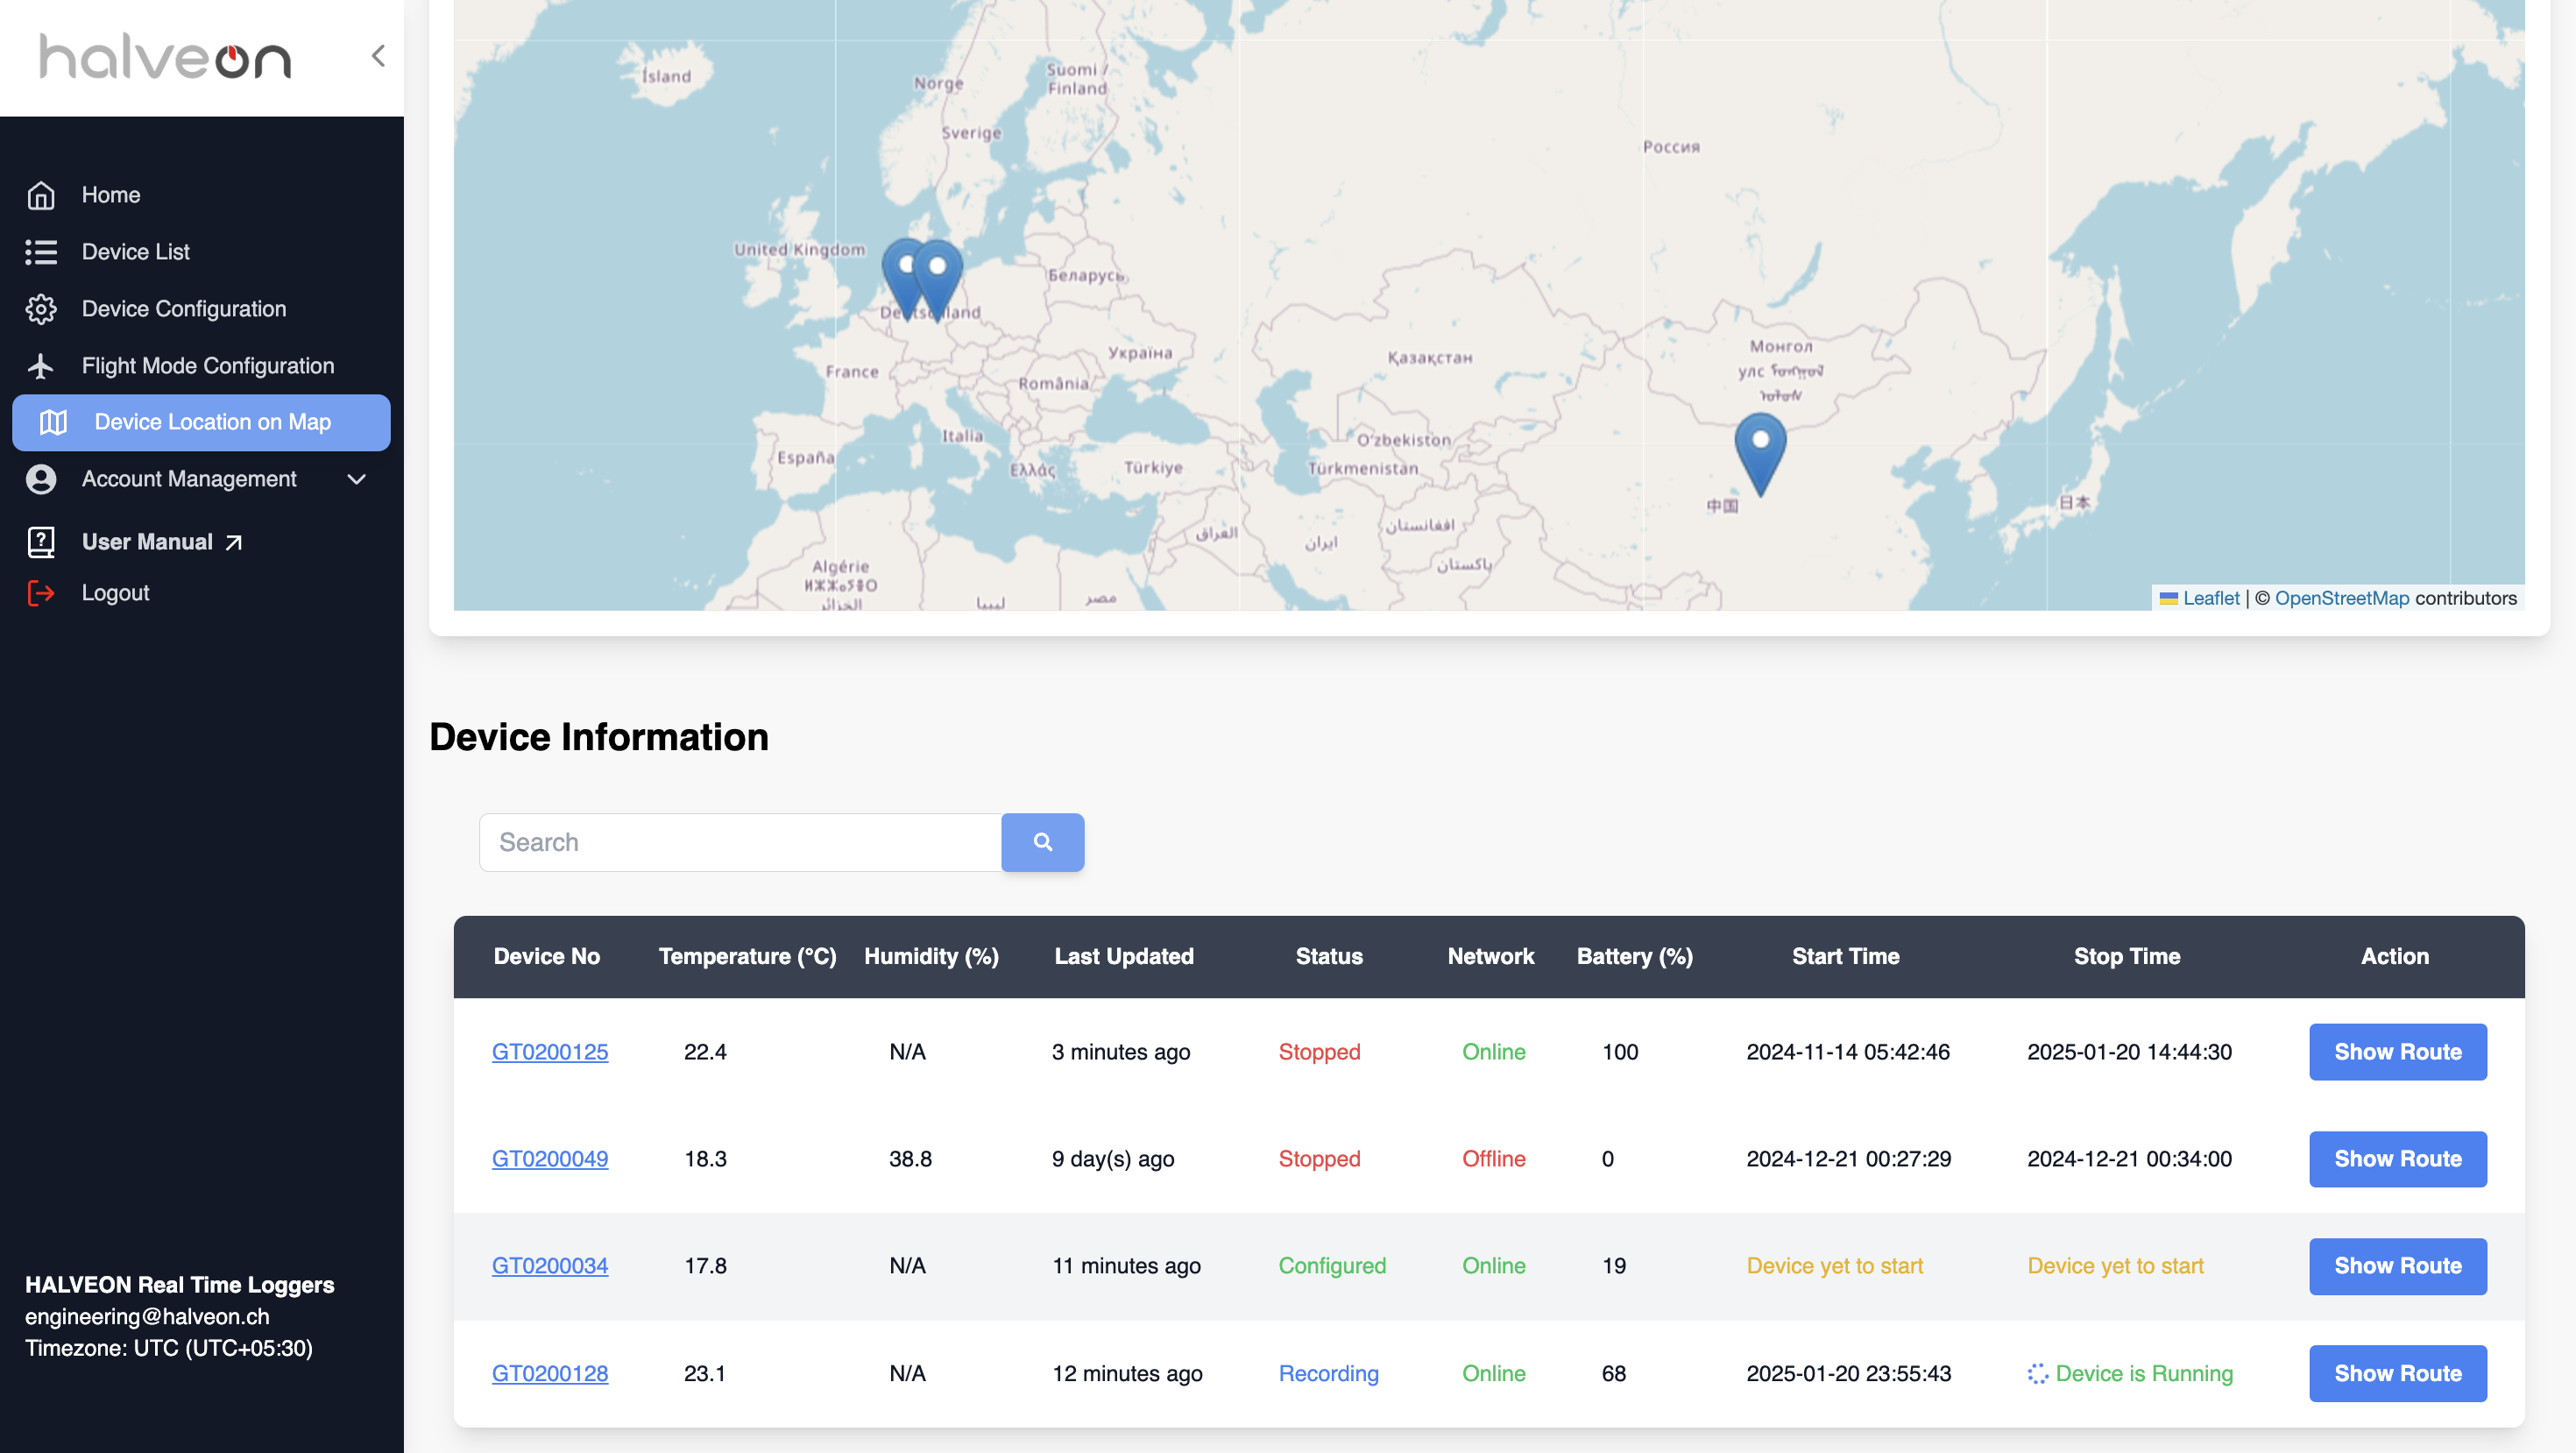The width and height of the screenshot is (2576, 1453).
Task: Click the Last Updated column header
Action: (x=1124, y=957)
